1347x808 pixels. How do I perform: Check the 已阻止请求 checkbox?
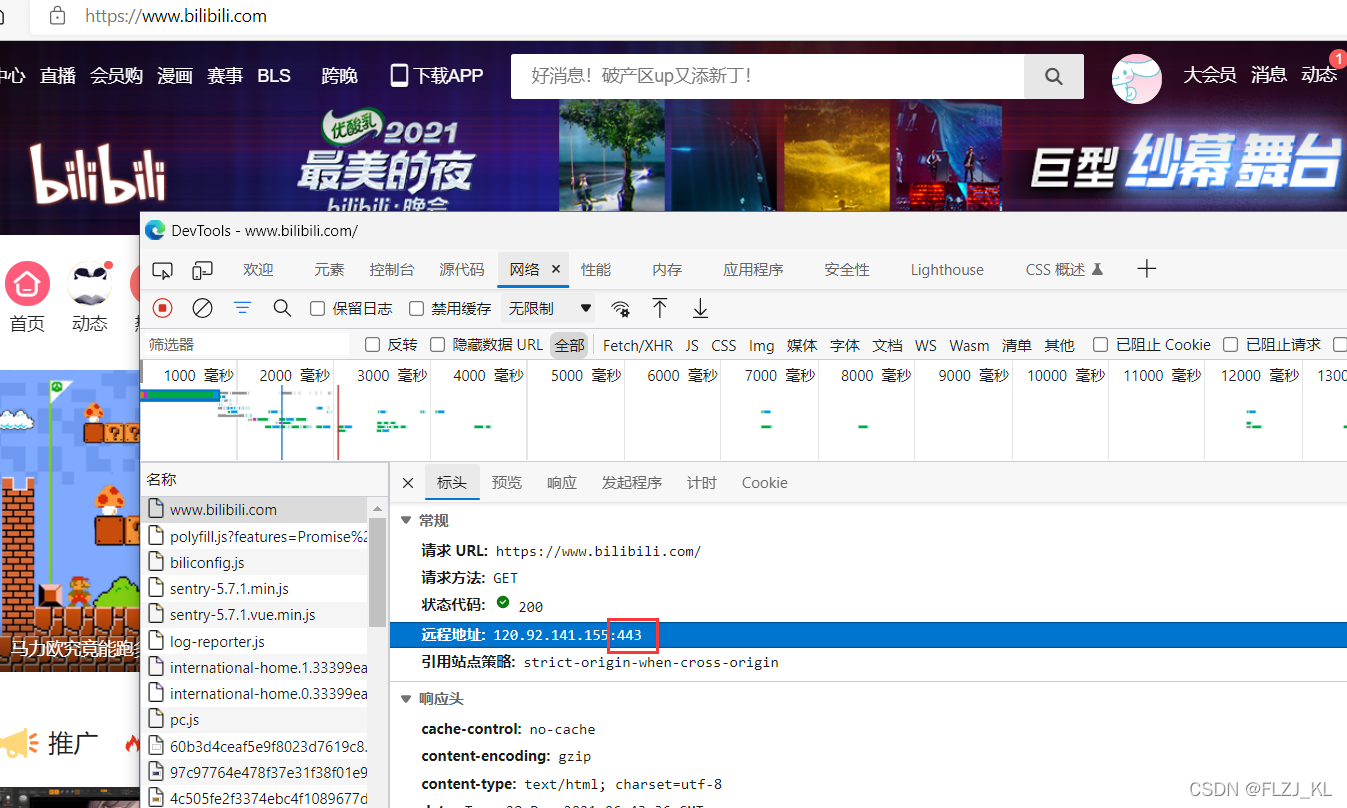pos(1231,345)
